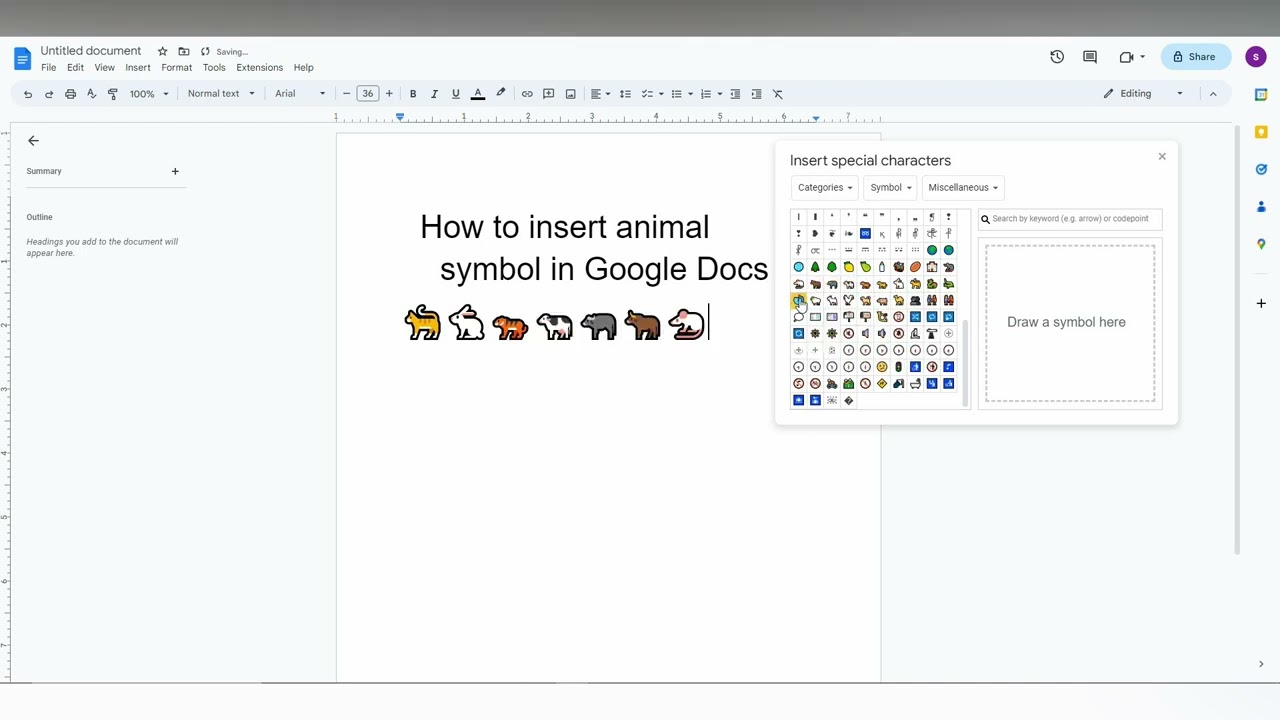The height and width of the screenshot is (720, 1280).
Task: Close the Insert special characters dialog
Action: 1162,157
